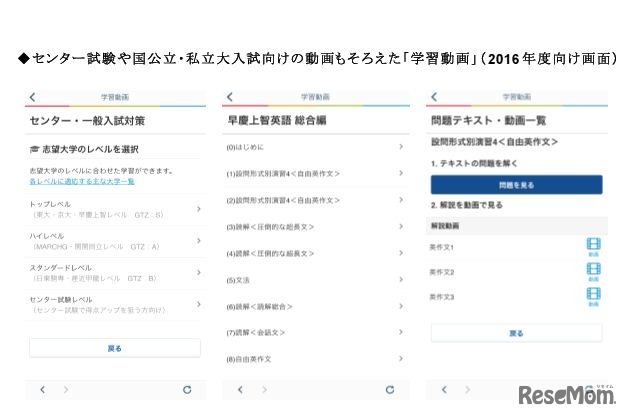This screenshot has height=418, width=629.
Task: Open the chevron on row (3)読解<圧倒的な超長文>
Action: (x=401, y=227)
